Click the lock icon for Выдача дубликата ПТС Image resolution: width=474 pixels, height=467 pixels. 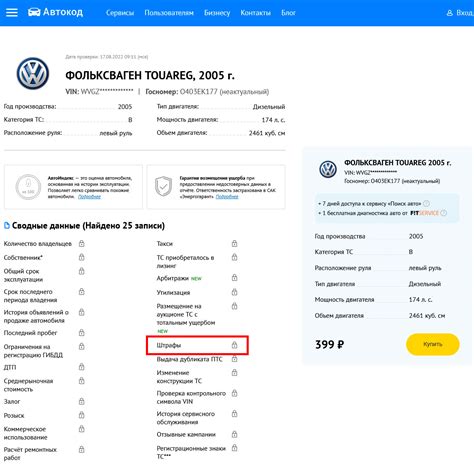(235, 359)
